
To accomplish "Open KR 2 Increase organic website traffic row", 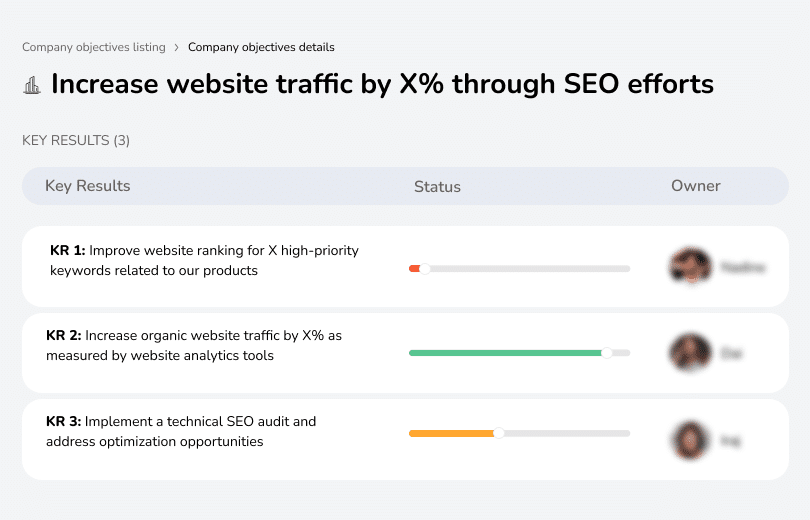I will point(194,345).
